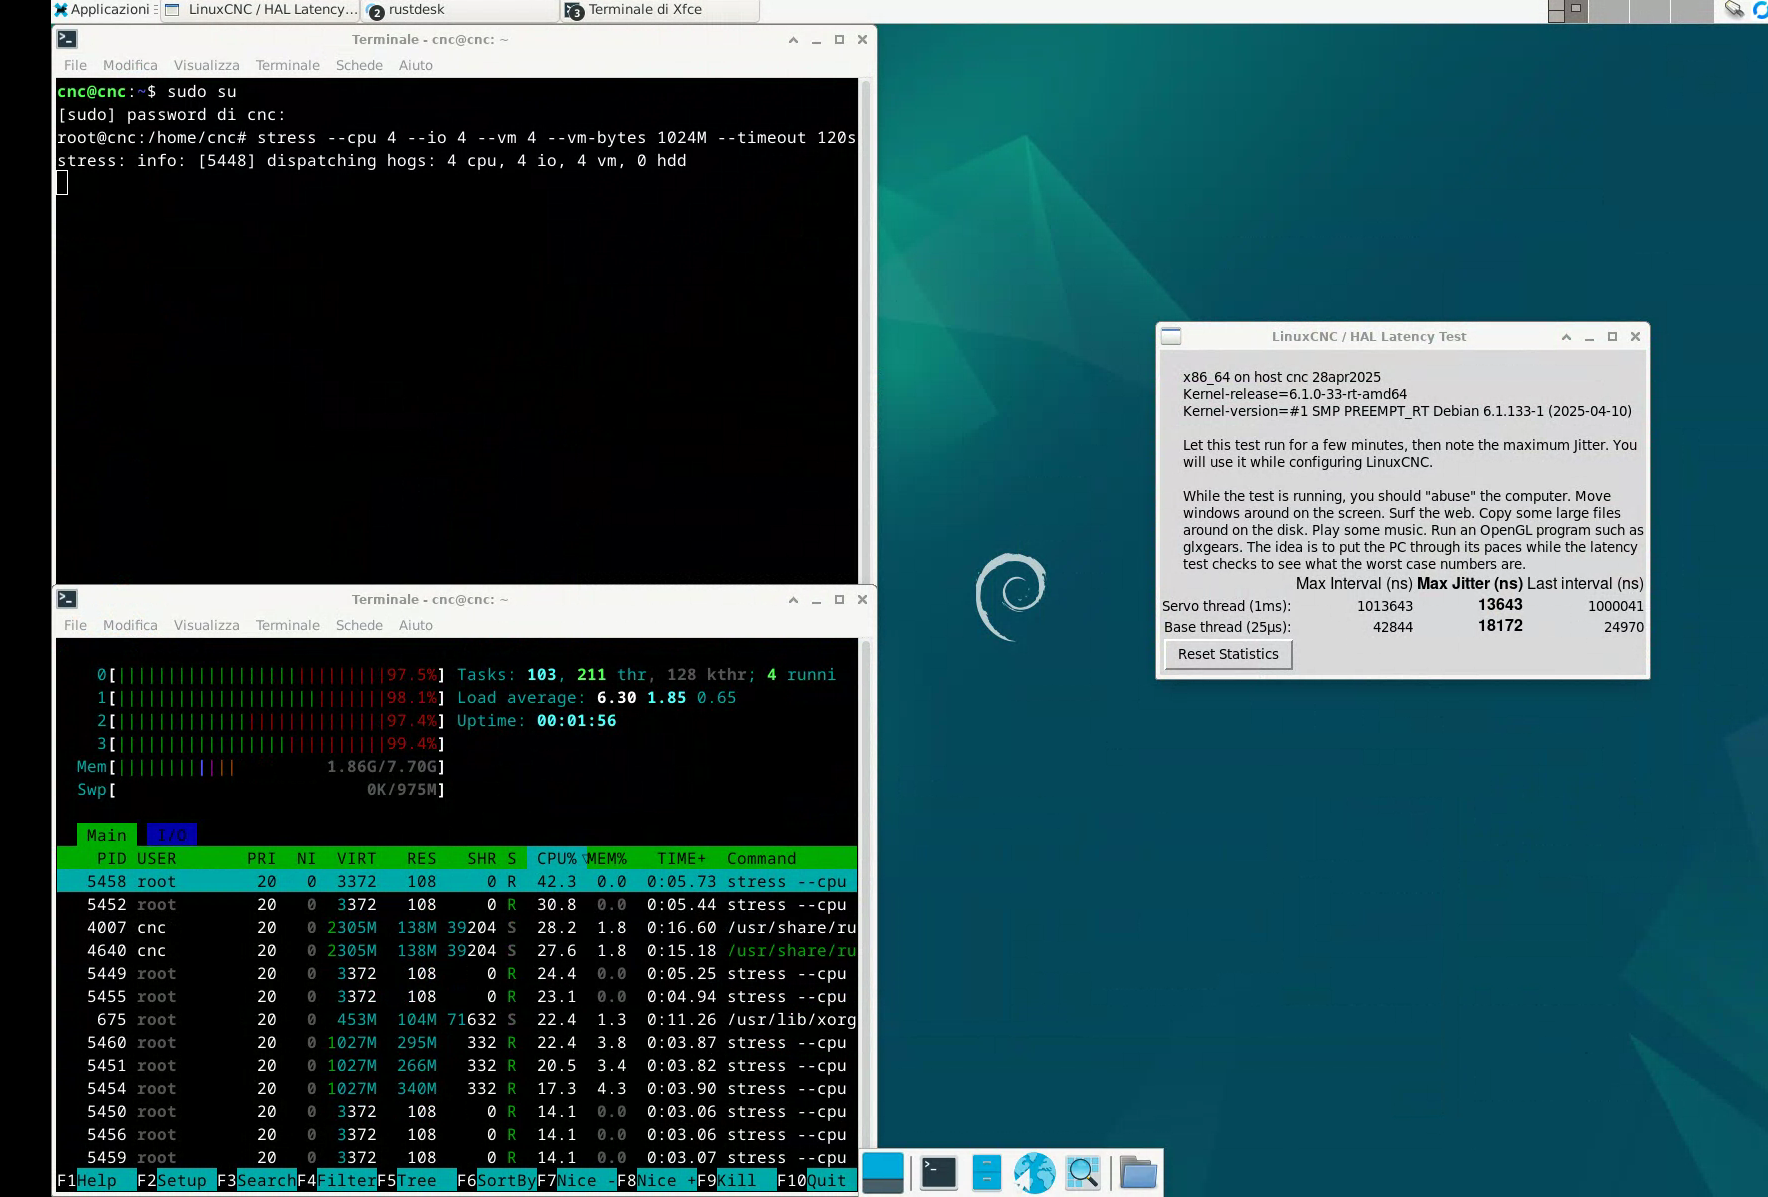This screenshot has height=1197, width=1768.
Task: Click F8 Nice + in the htop footer
Action: 656,1180
